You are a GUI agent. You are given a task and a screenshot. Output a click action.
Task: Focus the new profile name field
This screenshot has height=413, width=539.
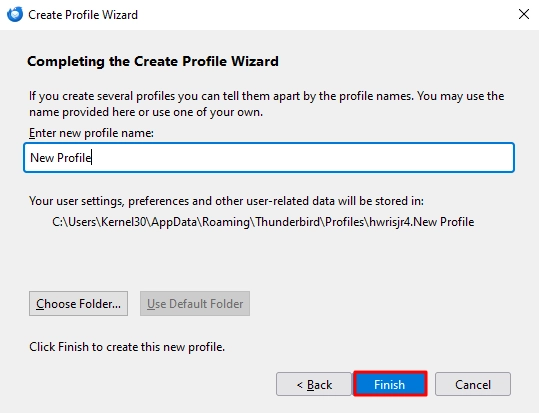(x=269, y=157)
